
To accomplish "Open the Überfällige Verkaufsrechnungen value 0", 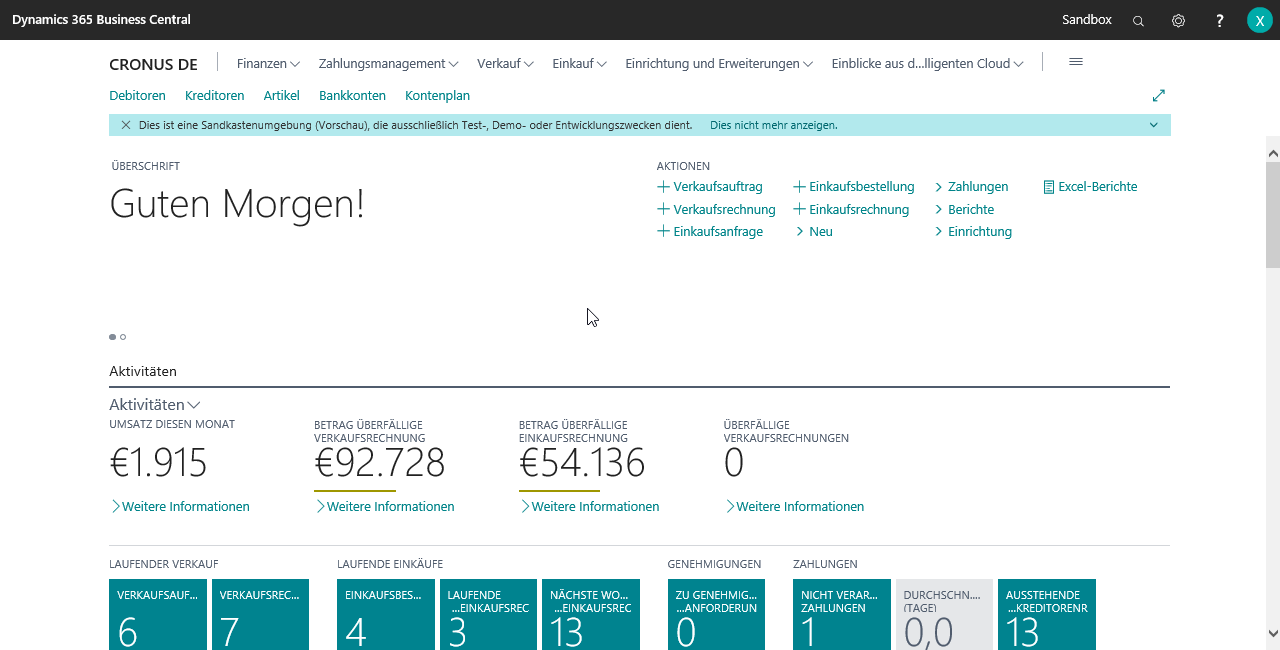I will click(734, 463).
